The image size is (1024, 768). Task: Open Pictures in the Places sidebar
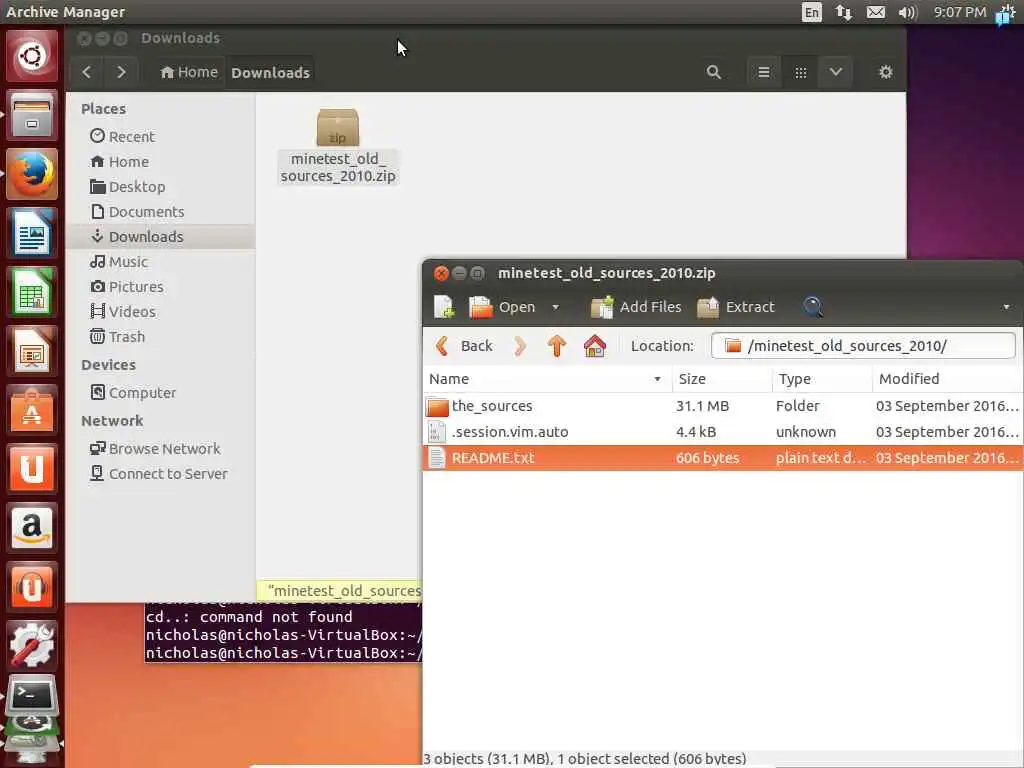160,287
